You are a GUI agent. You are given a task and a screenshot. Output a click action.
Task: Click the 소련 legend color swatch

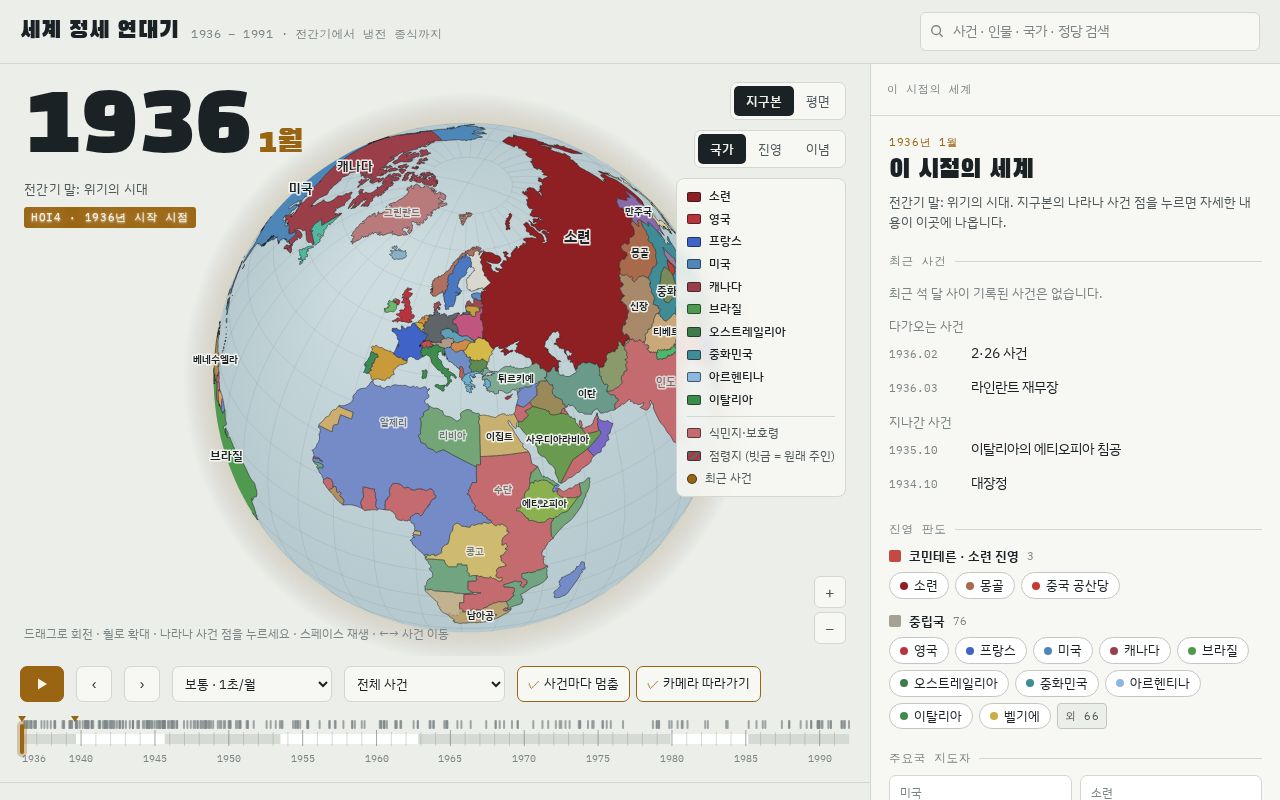[694, 196]
